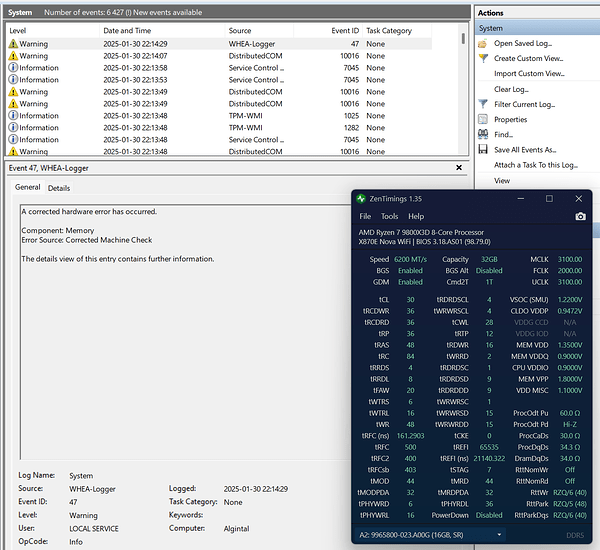Select Import Custom View action
The height and width of the screenshot is (550, 600).
pos(529,73)
